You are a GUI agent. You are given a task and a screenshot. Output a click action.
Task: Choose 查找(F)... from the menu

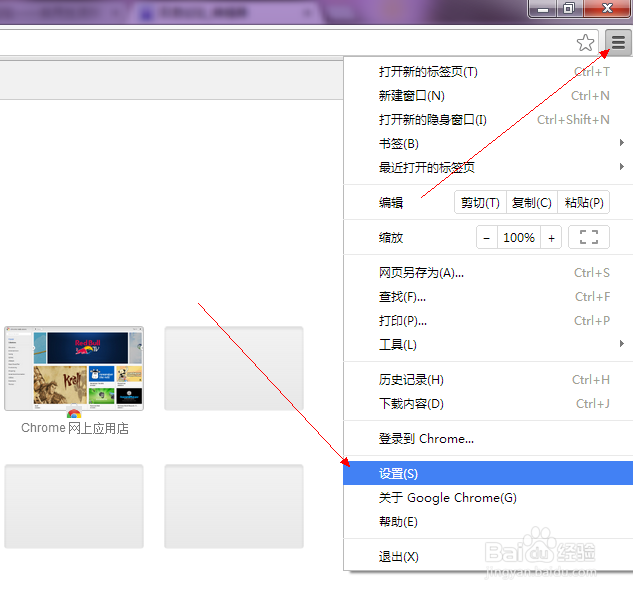coord(488,297)
